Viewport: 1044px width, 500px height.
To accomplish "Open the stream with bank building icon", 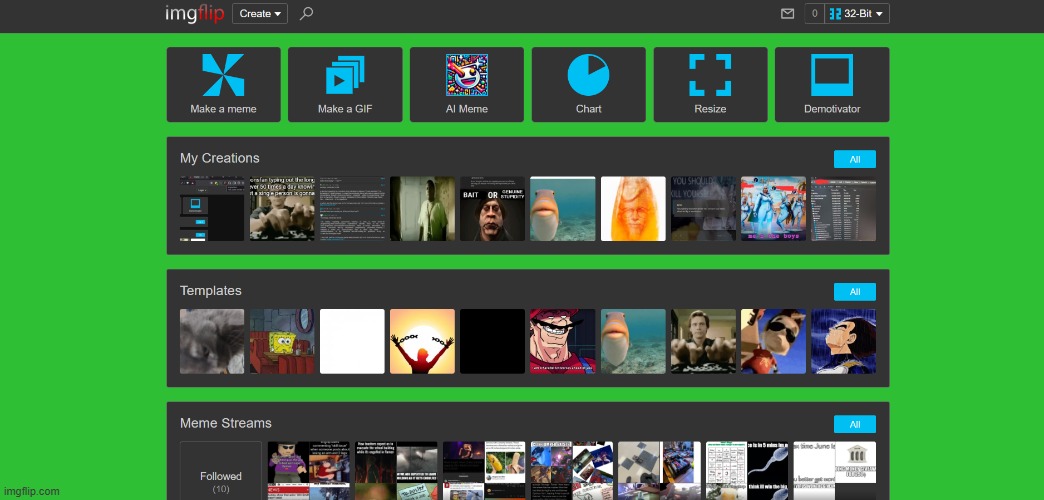I will (x=835, y=471).
